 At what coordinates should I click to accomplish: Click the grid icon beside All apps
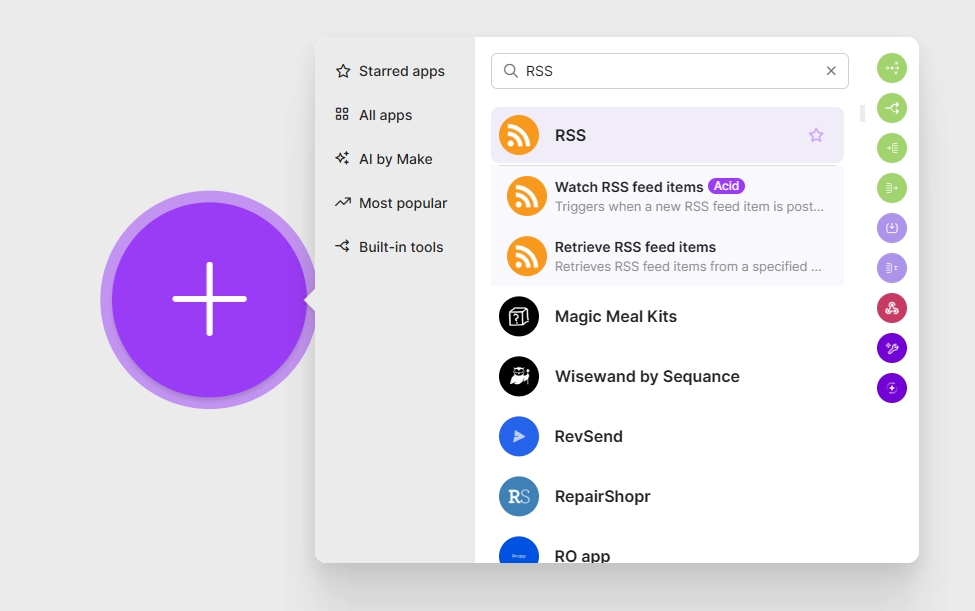[x=342, y=114]
